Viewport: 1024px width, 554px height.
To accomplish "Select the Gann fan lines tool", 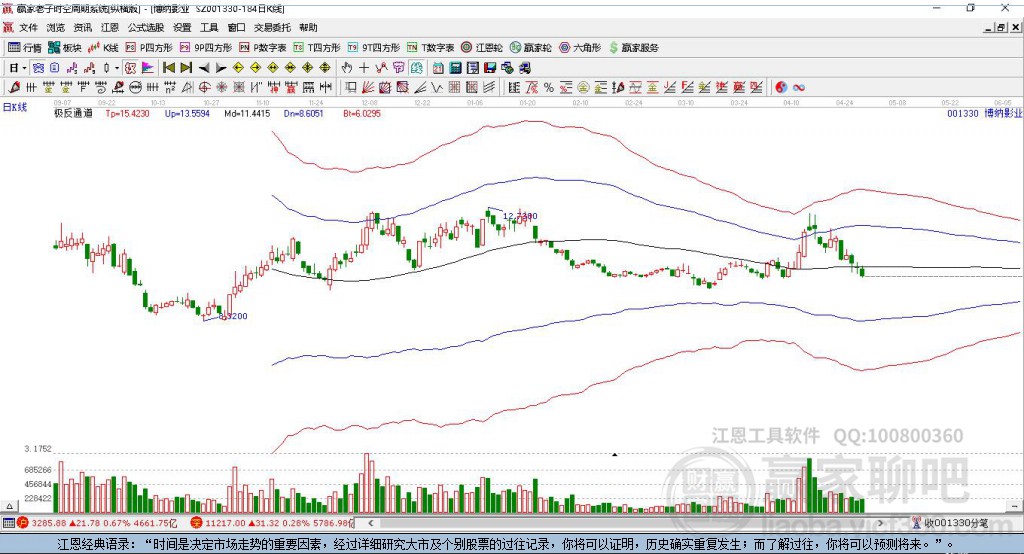I will pos(368,88).
